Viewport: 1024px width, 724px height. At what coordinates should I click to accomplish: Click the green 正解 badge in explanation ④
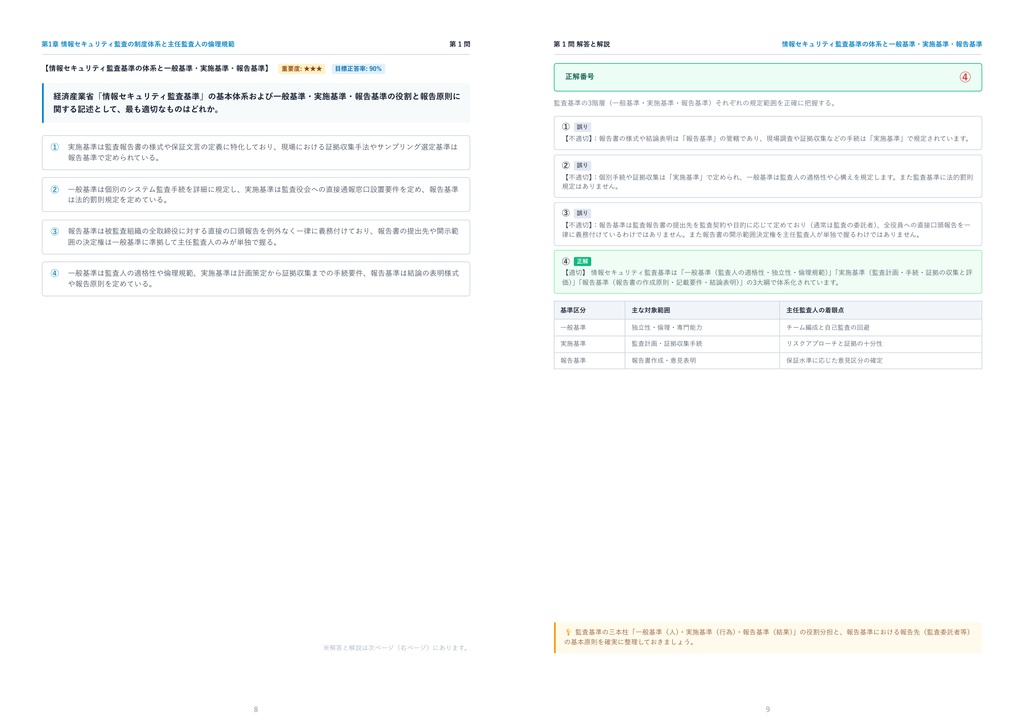click(583, 261)
